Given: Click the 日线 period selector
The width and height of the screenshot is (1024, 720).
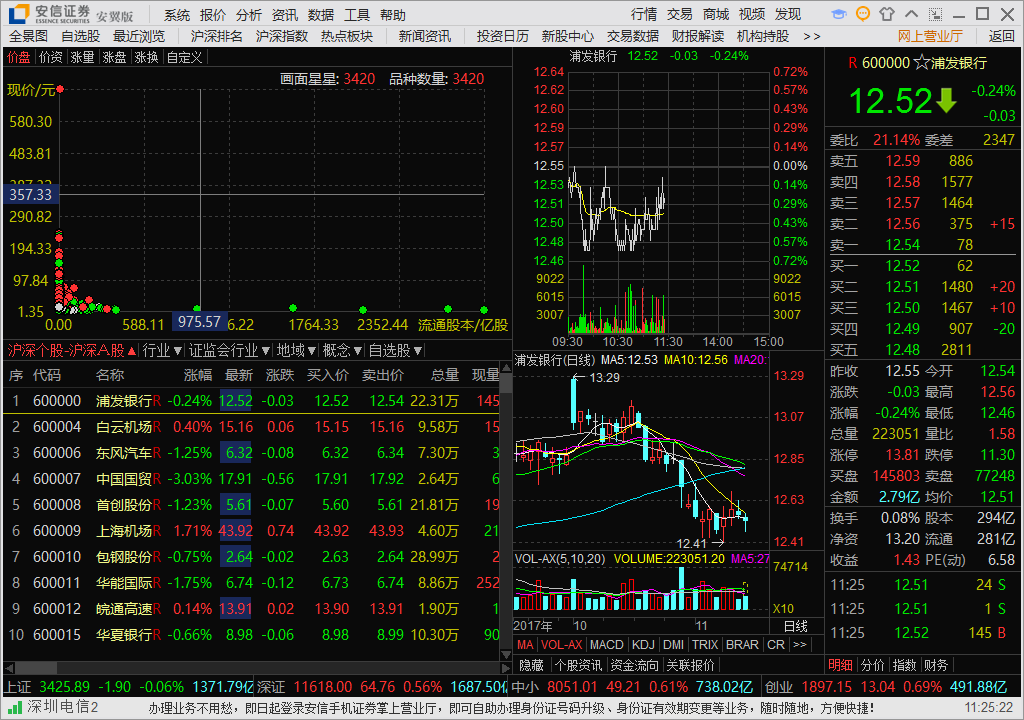Looking at the screenshot, I should tap(795, 626).
